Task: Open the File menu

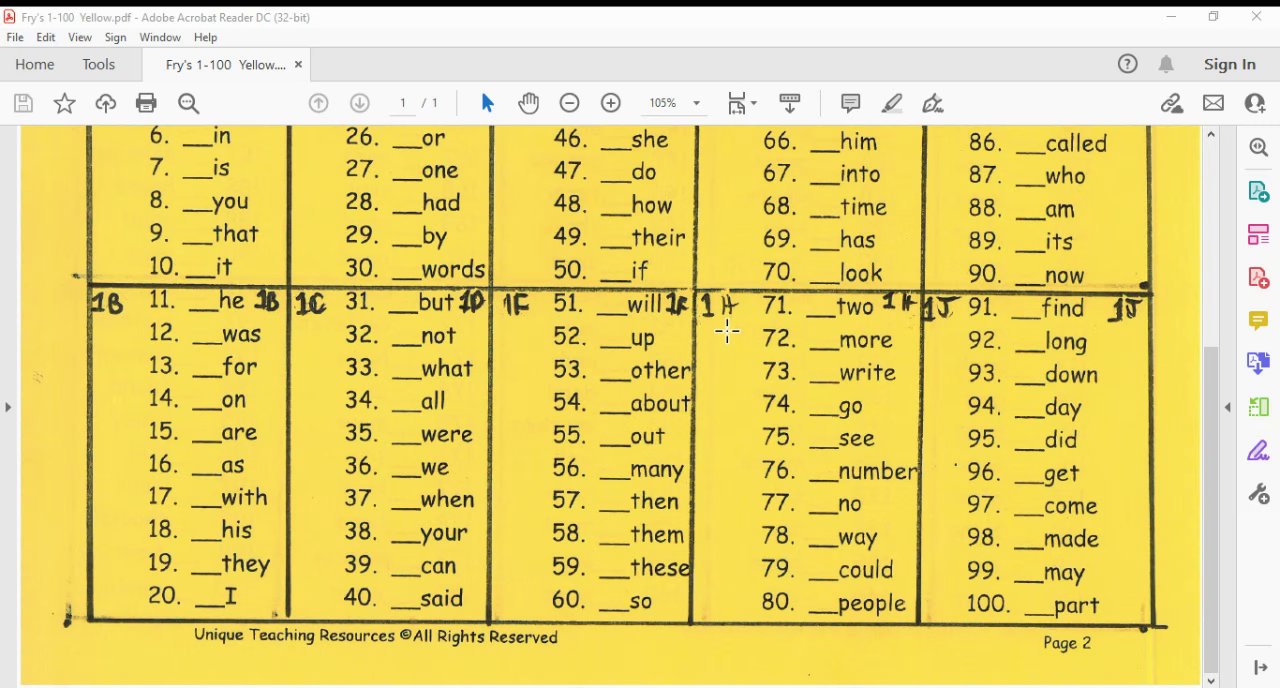Action: (x=15, y=37)
